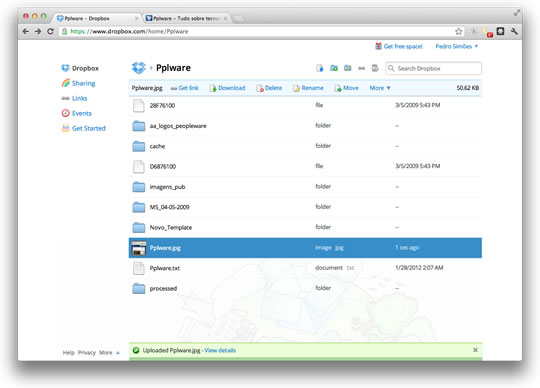
Task: Click the View details link
Action: (220, 350)
